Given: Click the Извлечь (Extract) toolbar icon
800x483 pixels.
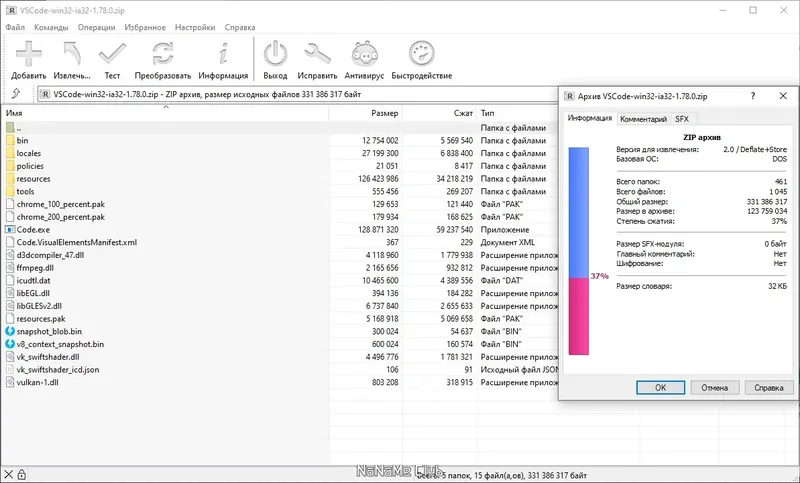Looking at the screenshot, I should (x=71, y=54).
